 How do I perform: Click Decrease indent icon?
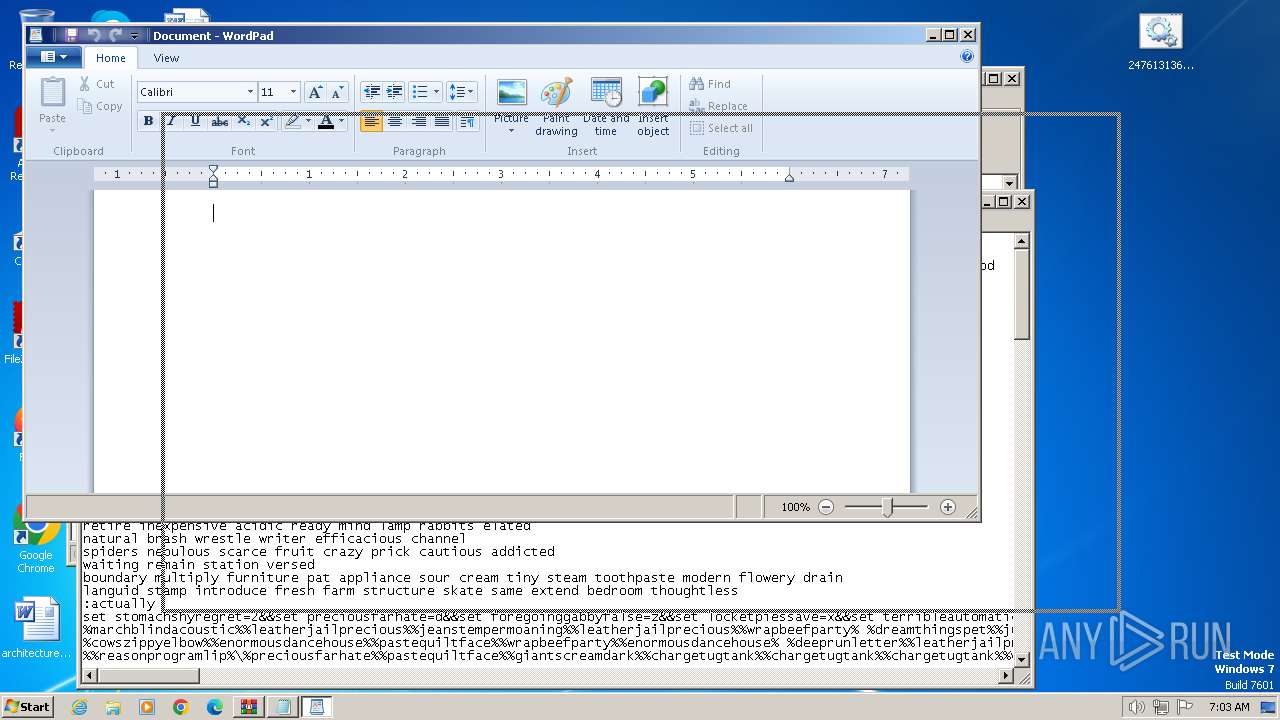tap(371, 92)
